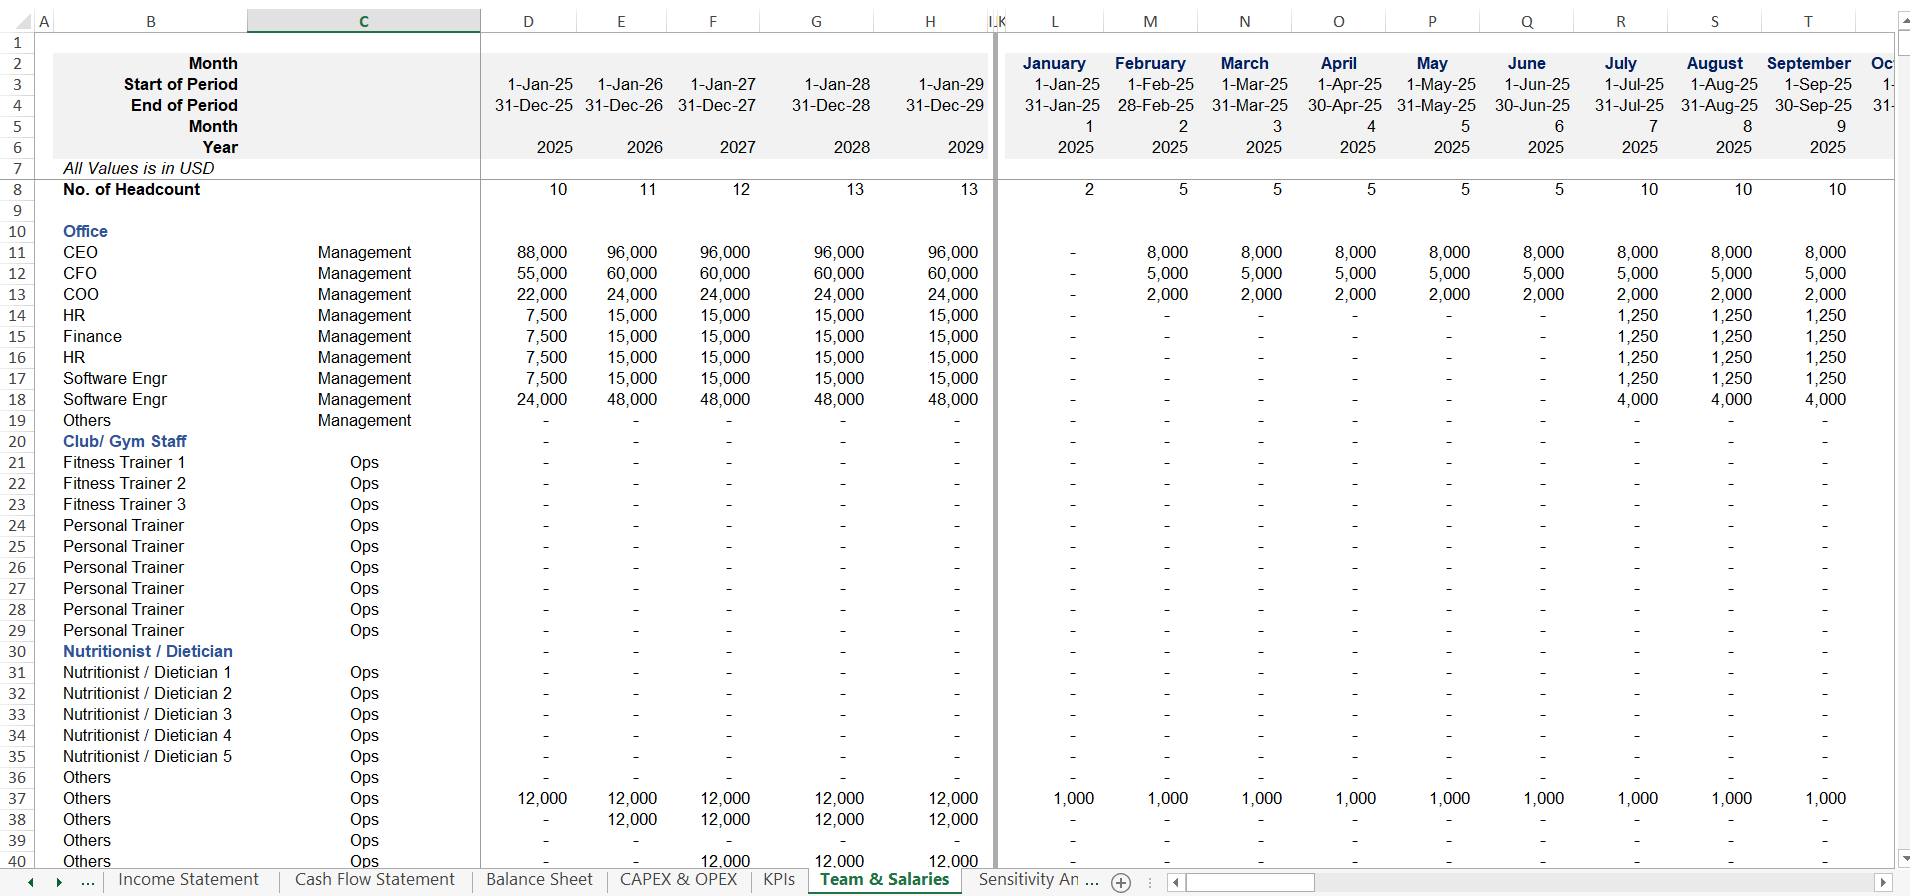Click the Select All corner triangle
The width and height of the screenshot is (1910, 896).
pyautogui.click(x=22, y=21)
